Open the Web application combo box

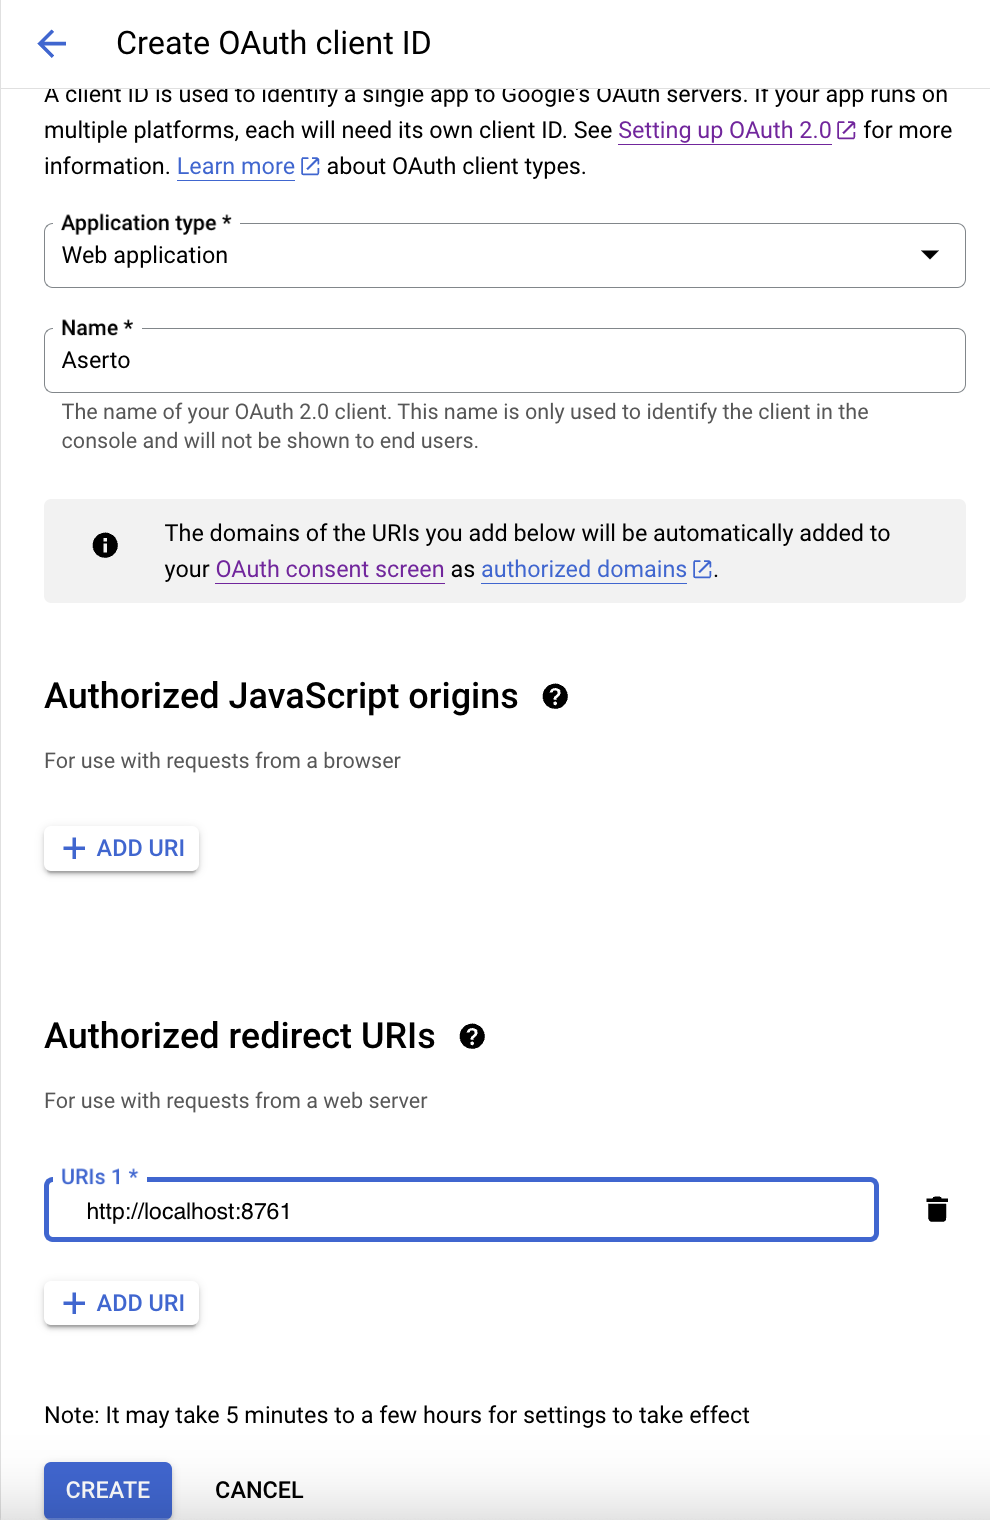[505, 255]
